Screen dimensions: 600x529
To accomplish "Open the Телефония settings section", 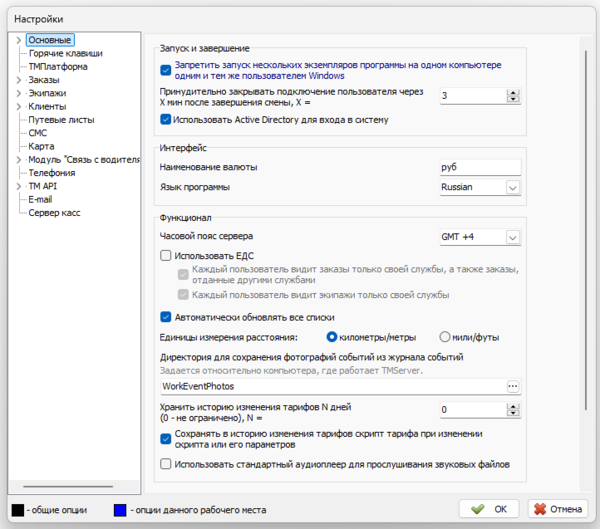I will (x=51, y=172).
